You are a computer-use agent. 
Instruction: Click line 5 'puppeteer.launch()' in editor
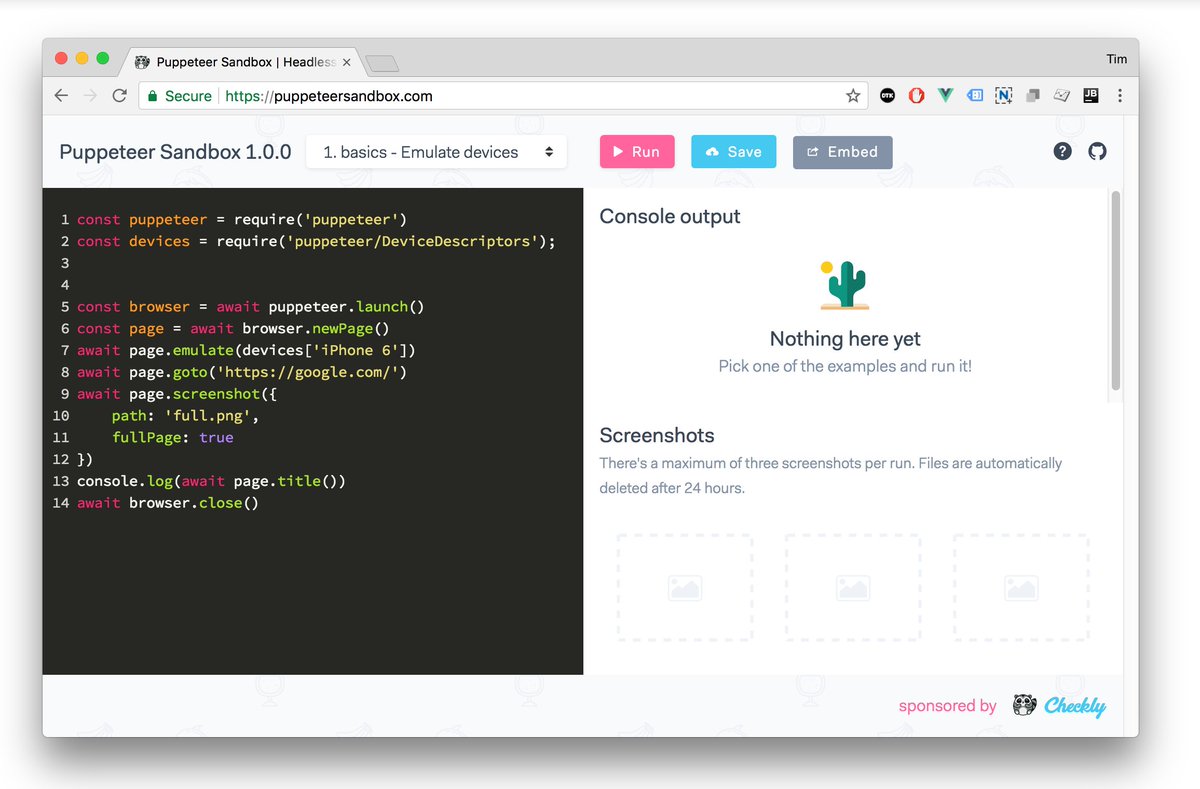tap(251, 307)
